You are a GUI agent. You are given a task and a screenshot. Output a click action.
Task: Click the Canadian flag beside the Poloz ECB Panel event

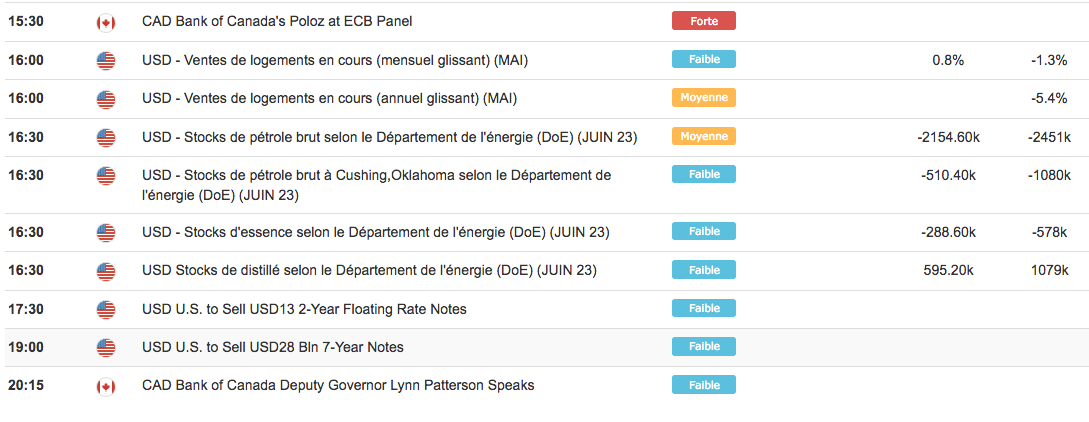point(106,22)
